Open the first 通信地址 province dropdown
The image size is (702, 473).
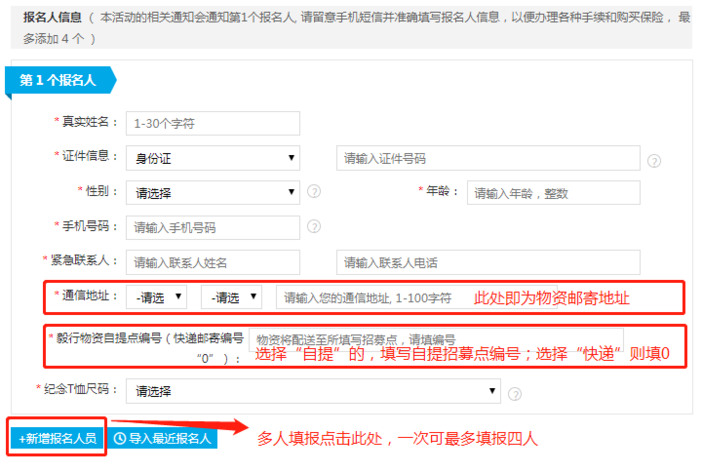(157, 297)
